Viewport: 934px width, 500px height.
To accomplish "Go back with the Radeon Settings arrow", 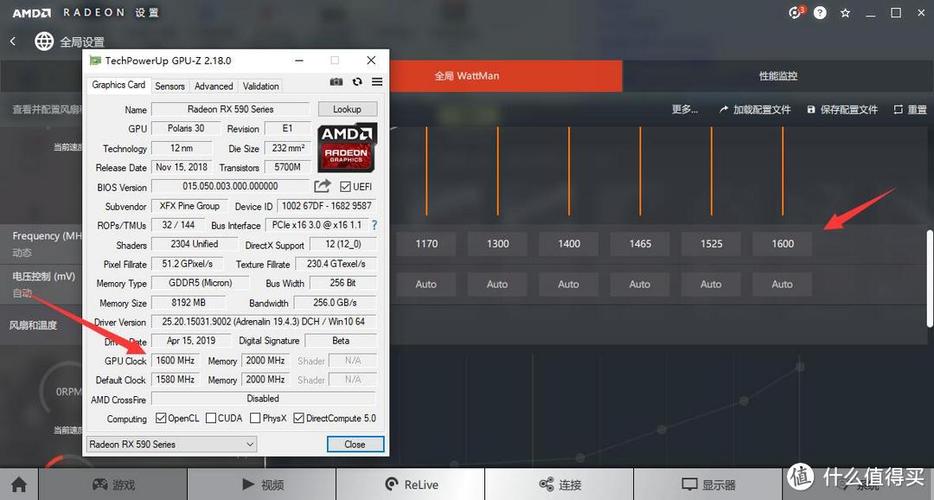I will tap(13, 41).
